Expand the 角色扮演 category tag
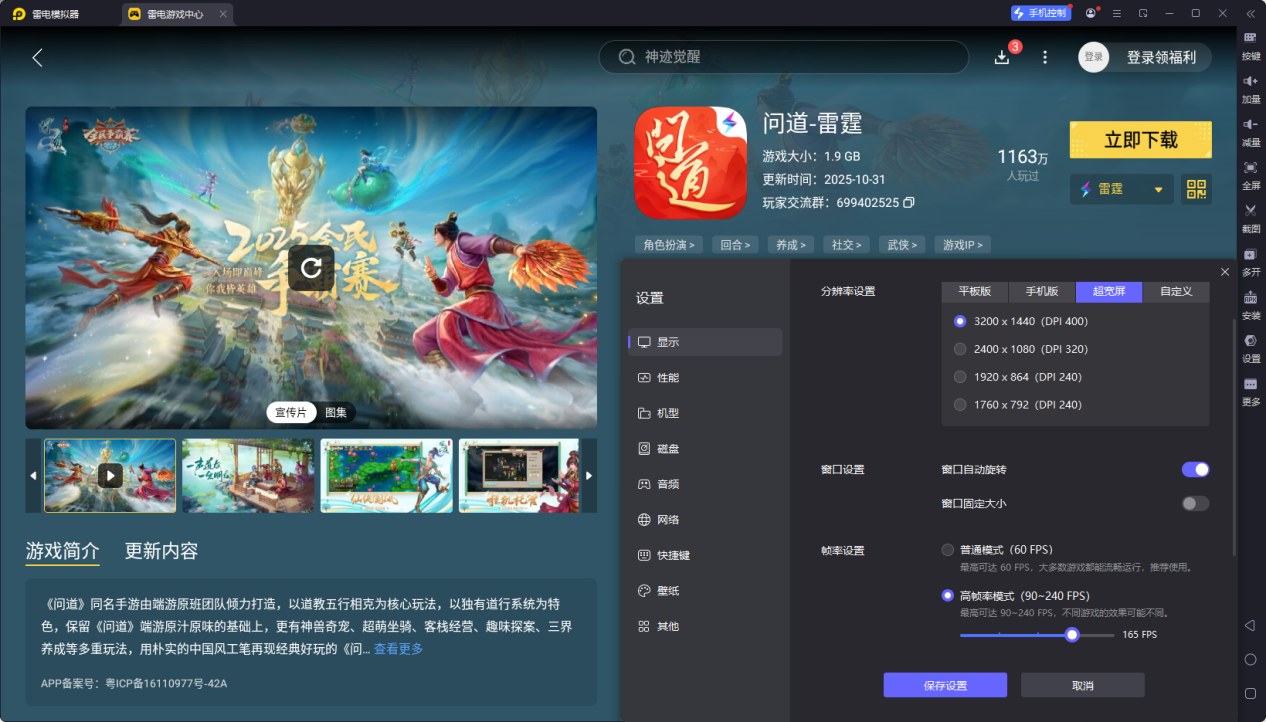This screenshot has height=722, width=1266. [x=669, y=245]
